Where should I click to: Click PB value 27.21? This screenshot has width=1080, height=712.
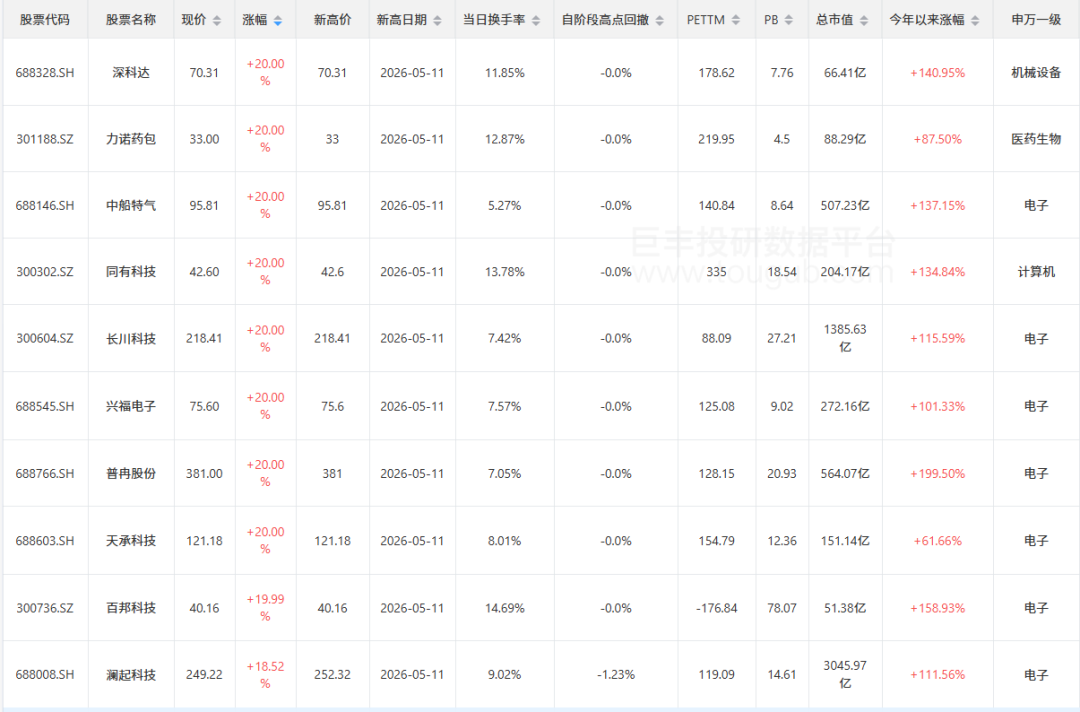[782, 339]
